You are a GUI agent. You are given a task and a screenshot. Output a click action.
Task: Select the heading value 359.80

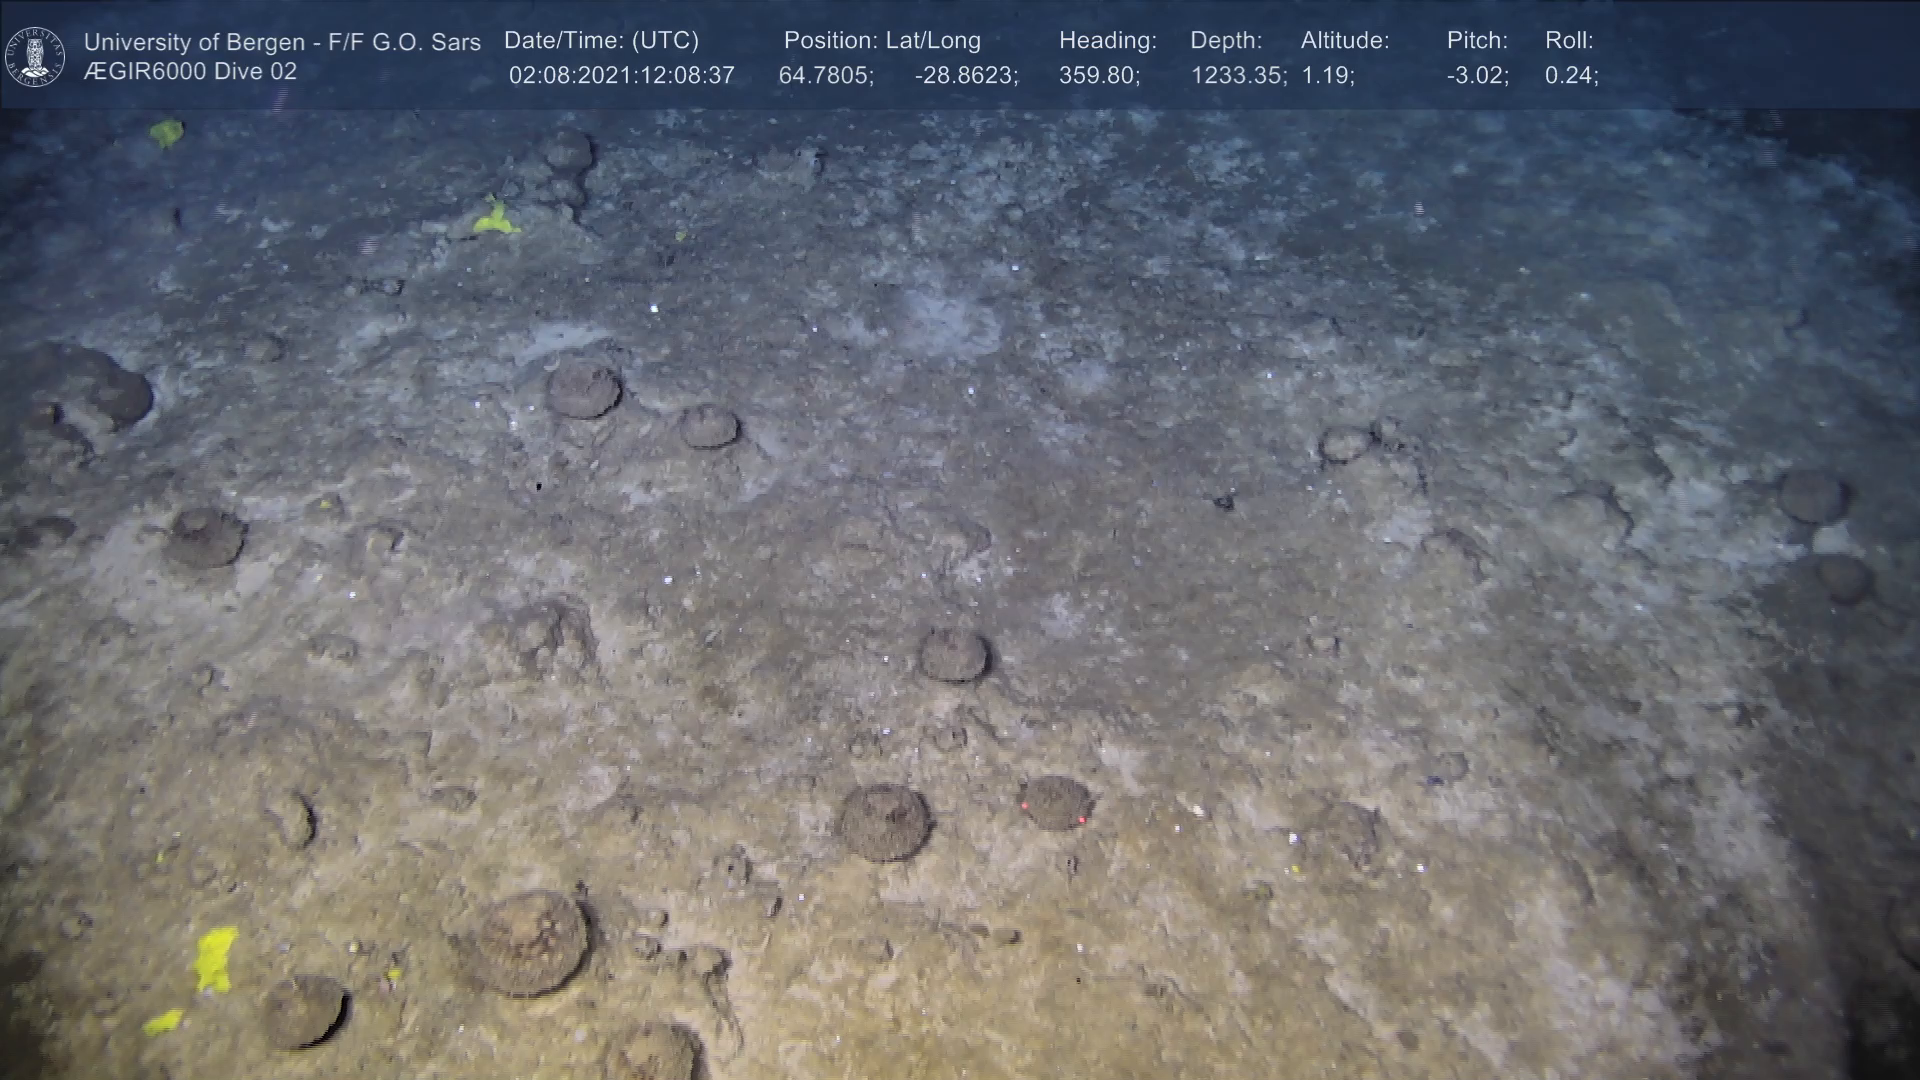[x=1099, y=76]
